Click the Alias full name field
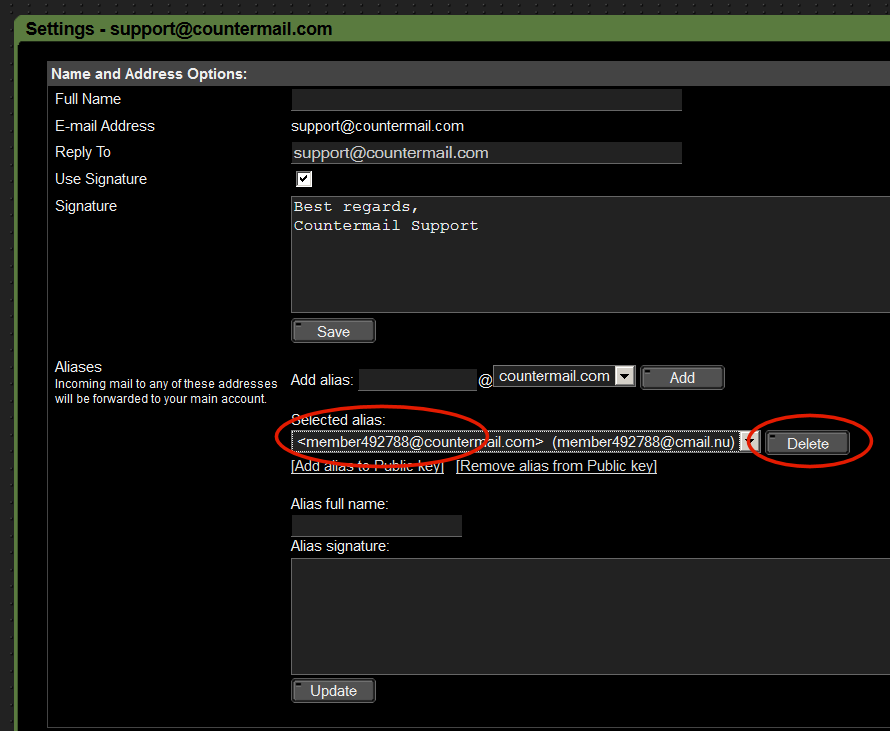The height and width of the screenshot is (731, 890). point(376,526)
